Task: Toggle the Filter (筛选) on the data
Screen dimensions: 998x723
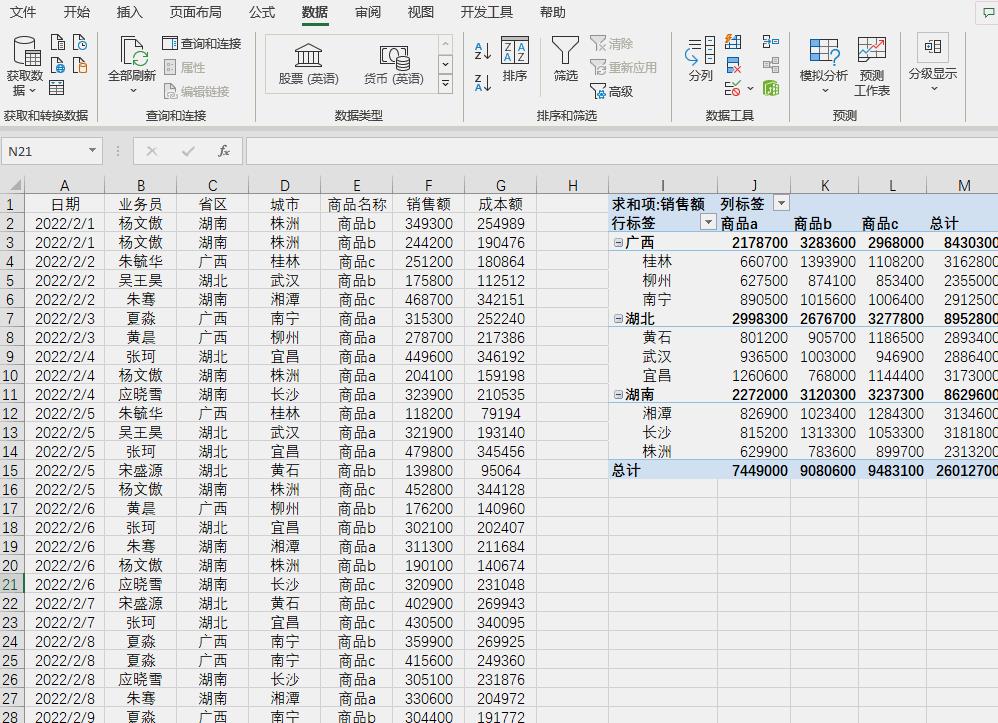Action: tap(565, 62)
